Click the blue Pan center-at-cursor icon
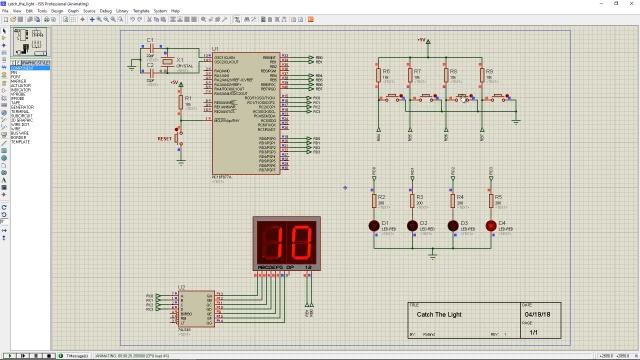Screen dimensions: 640x360 pos(92,20)
